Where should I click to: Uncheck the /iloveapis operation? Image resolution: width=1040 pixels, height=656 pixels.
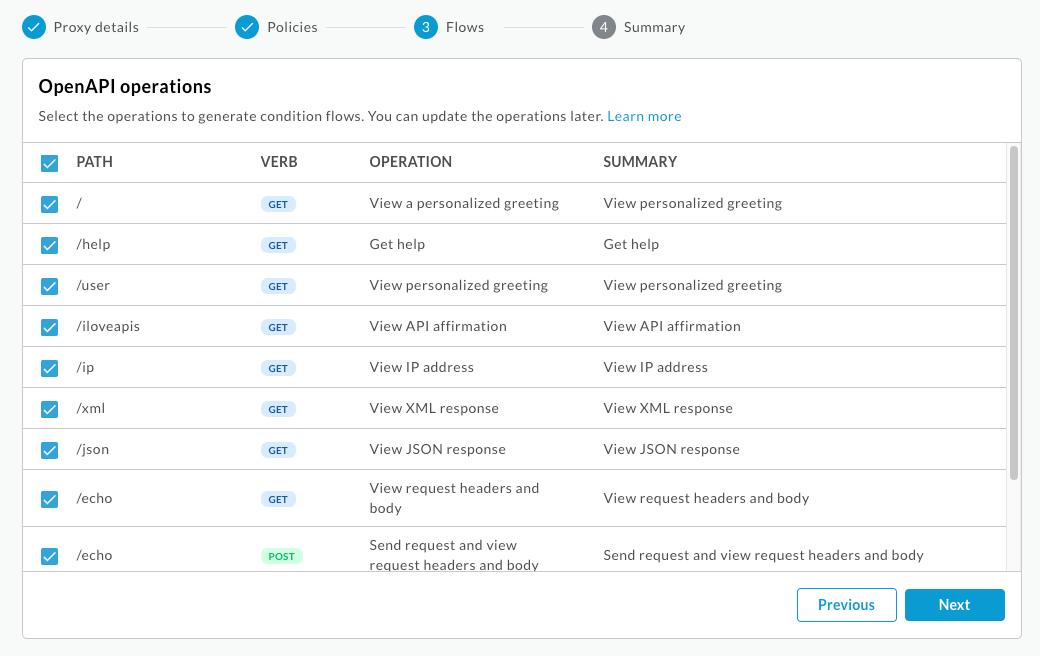[x=49, y=326]
